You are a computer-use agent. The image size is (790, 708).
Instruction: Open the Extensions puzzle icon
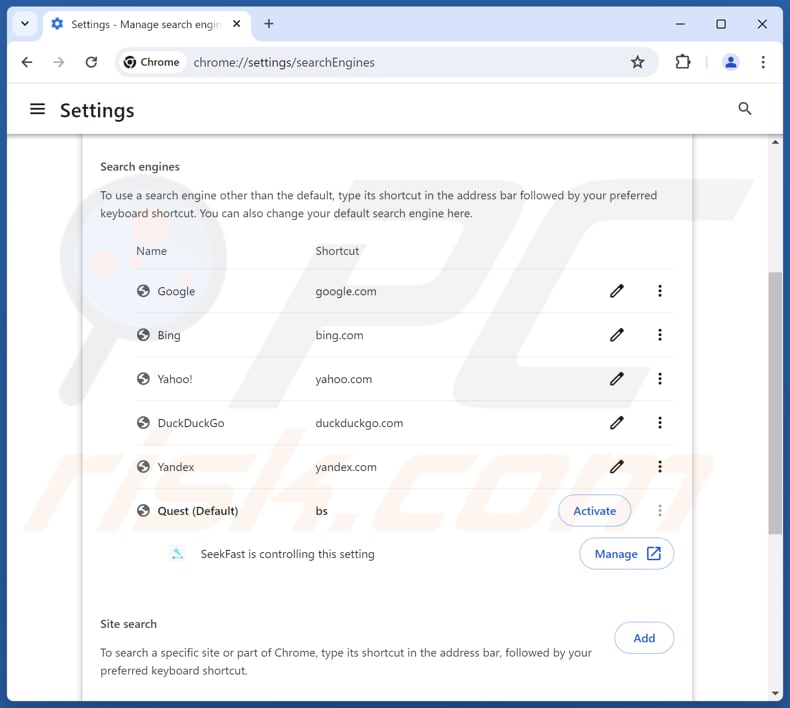(x=683, y=62)
